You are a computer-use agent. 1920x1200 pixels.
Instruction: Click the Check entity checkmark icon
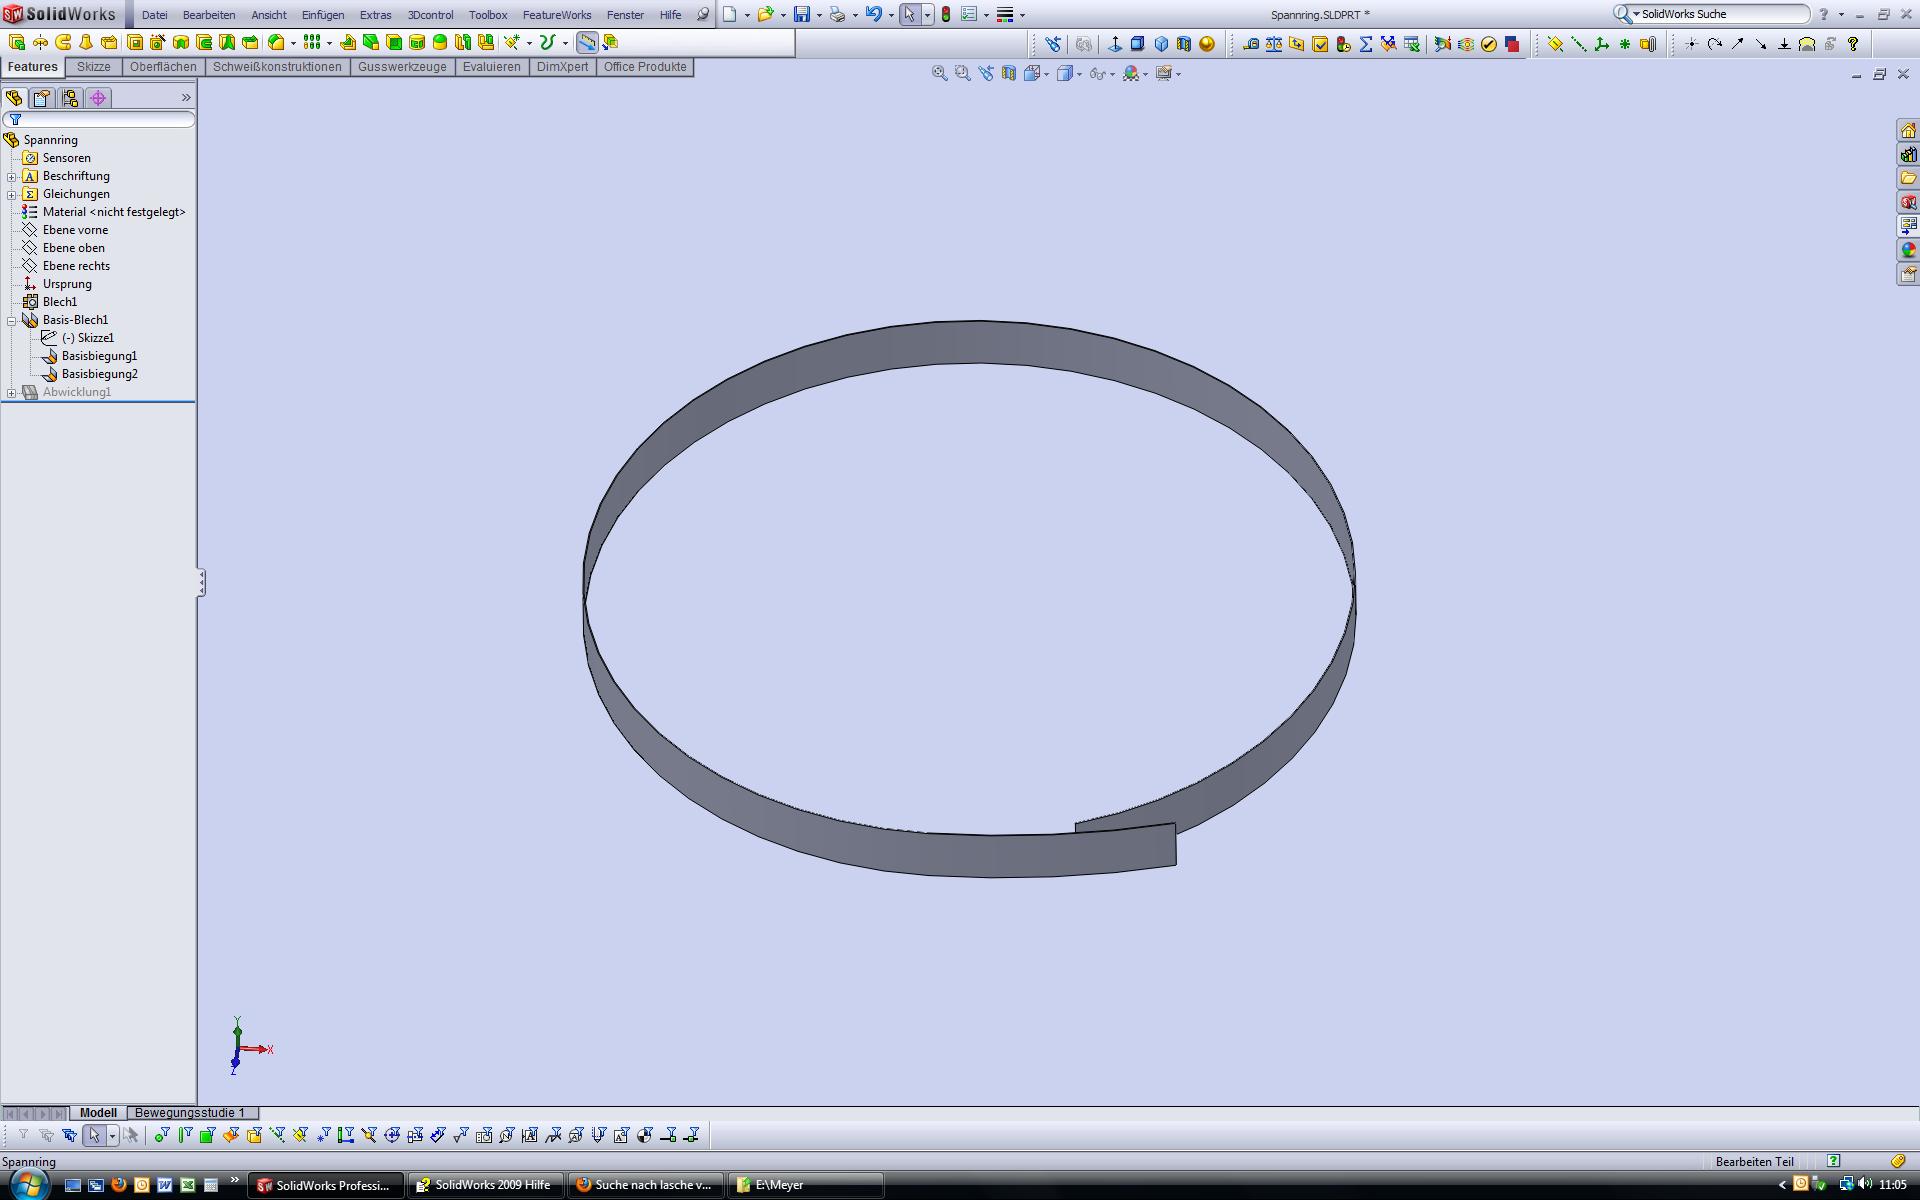pos(1320,44)
